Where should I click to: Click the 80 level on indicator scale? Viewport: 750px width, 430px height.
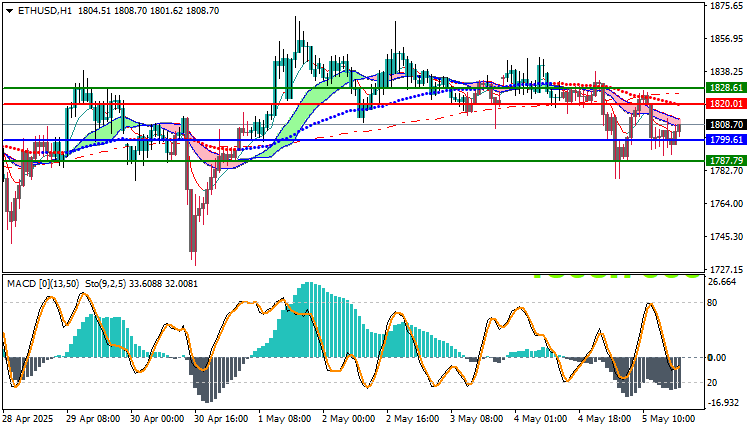[713, 303]
